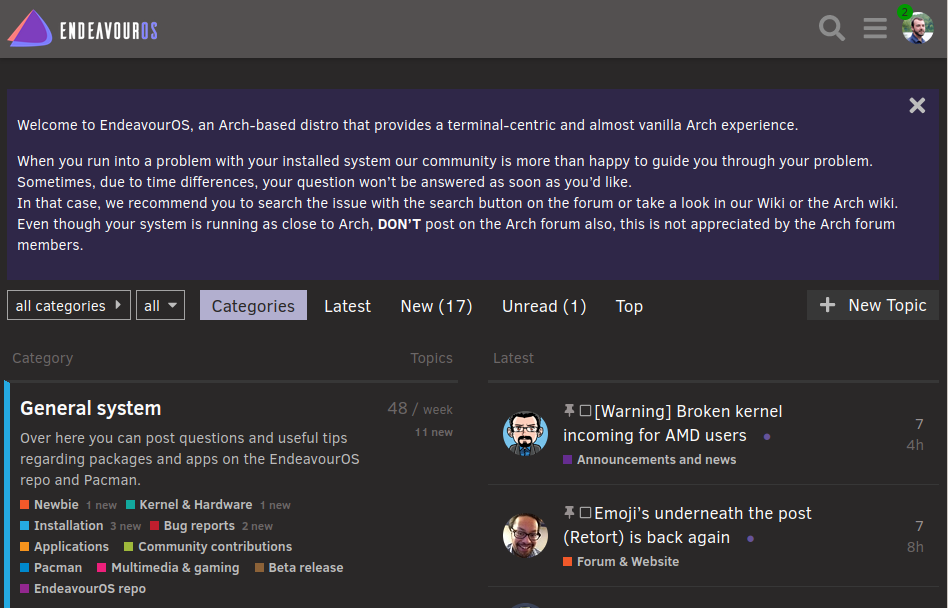Click the notification count badge
948x608 pixels.
pyautogui.click(x=904, y=11)
